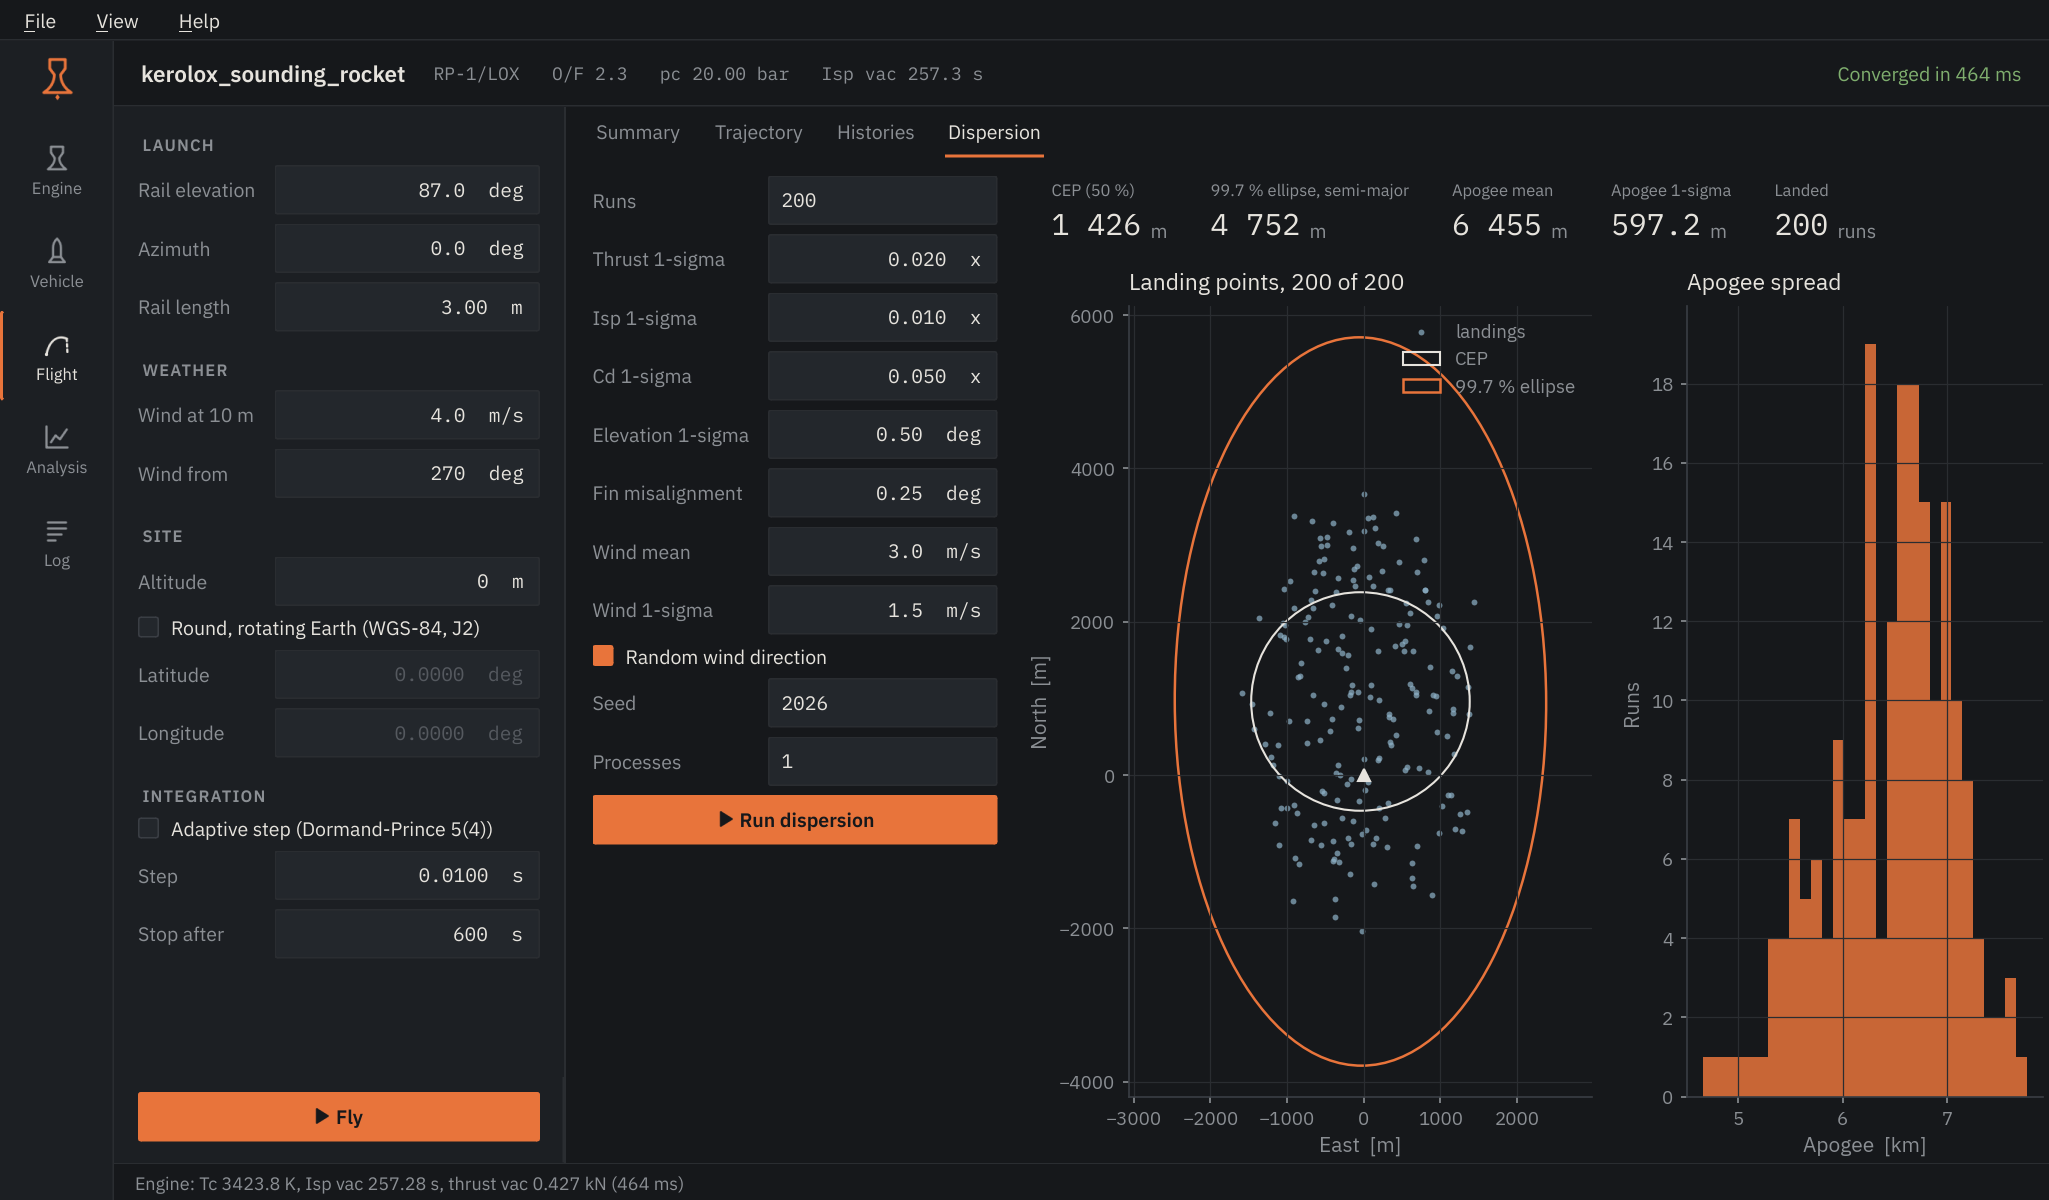Open the File menu
2049x1200 pixels.
(x=40, y=21)
